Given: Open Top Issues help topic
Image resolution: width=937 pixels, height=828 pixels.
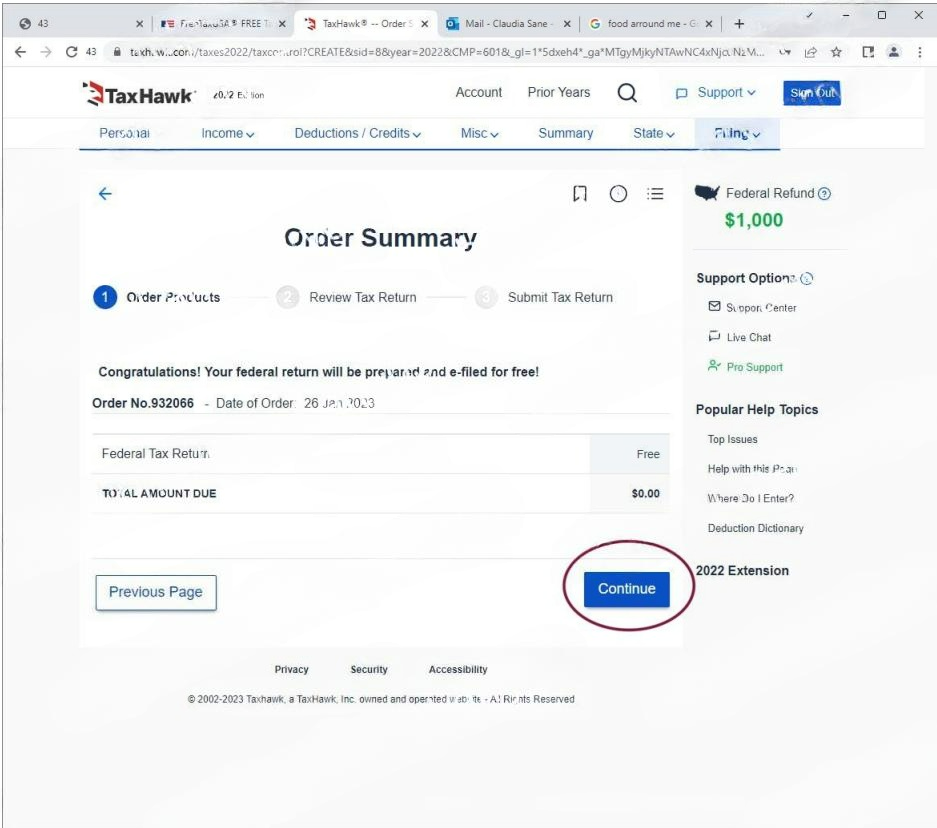Looking at the screenshot, I should pos(732,439).
